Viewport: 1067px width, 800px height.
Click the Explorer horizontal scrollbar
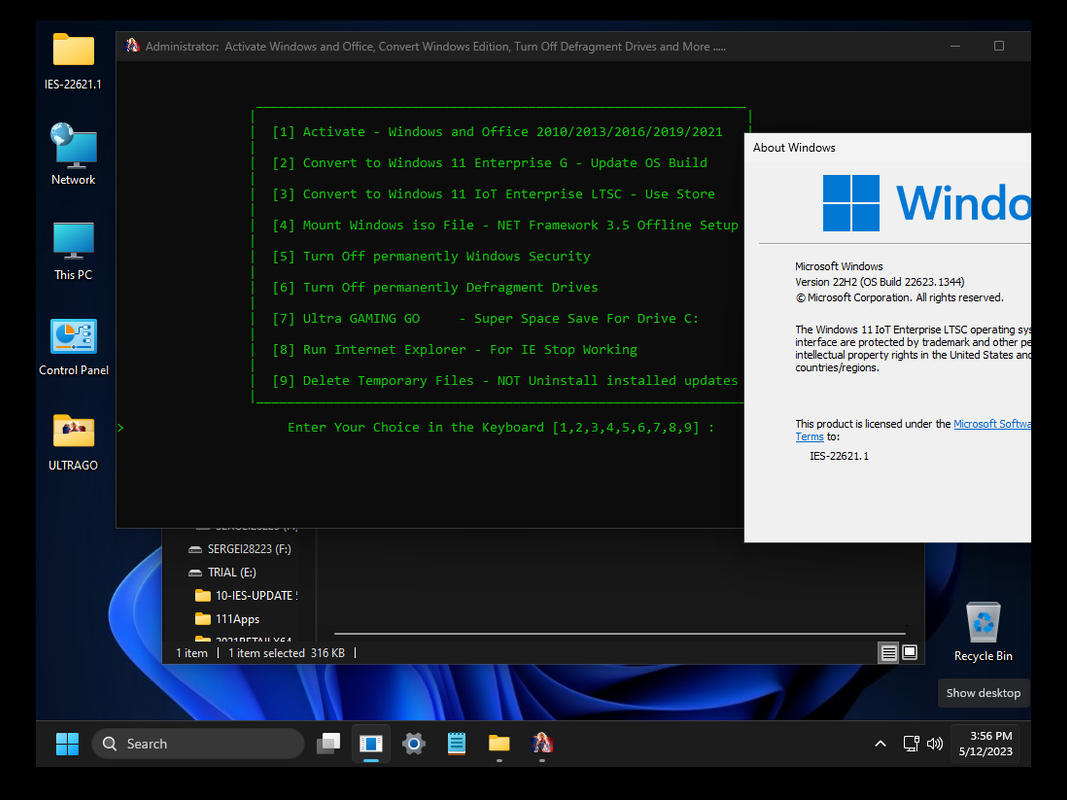click(x=619, y=633)
